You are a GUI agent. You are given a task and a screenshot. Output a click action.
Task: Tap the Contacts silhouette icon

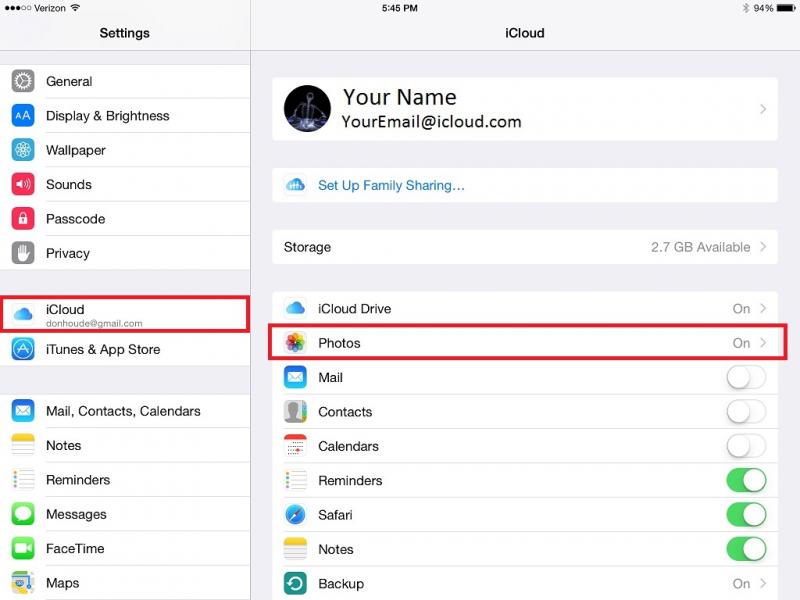[x=295, y=411]
